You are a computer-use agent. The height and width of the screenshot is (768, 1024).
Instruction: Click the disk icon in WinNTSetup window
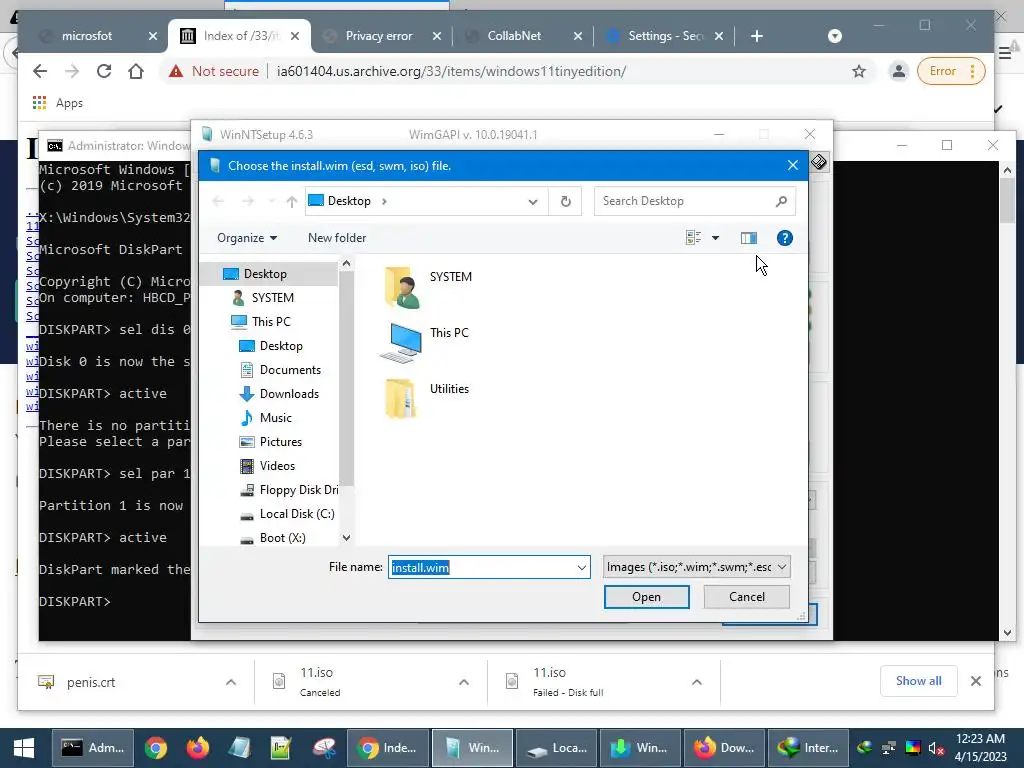coord(819,161)
